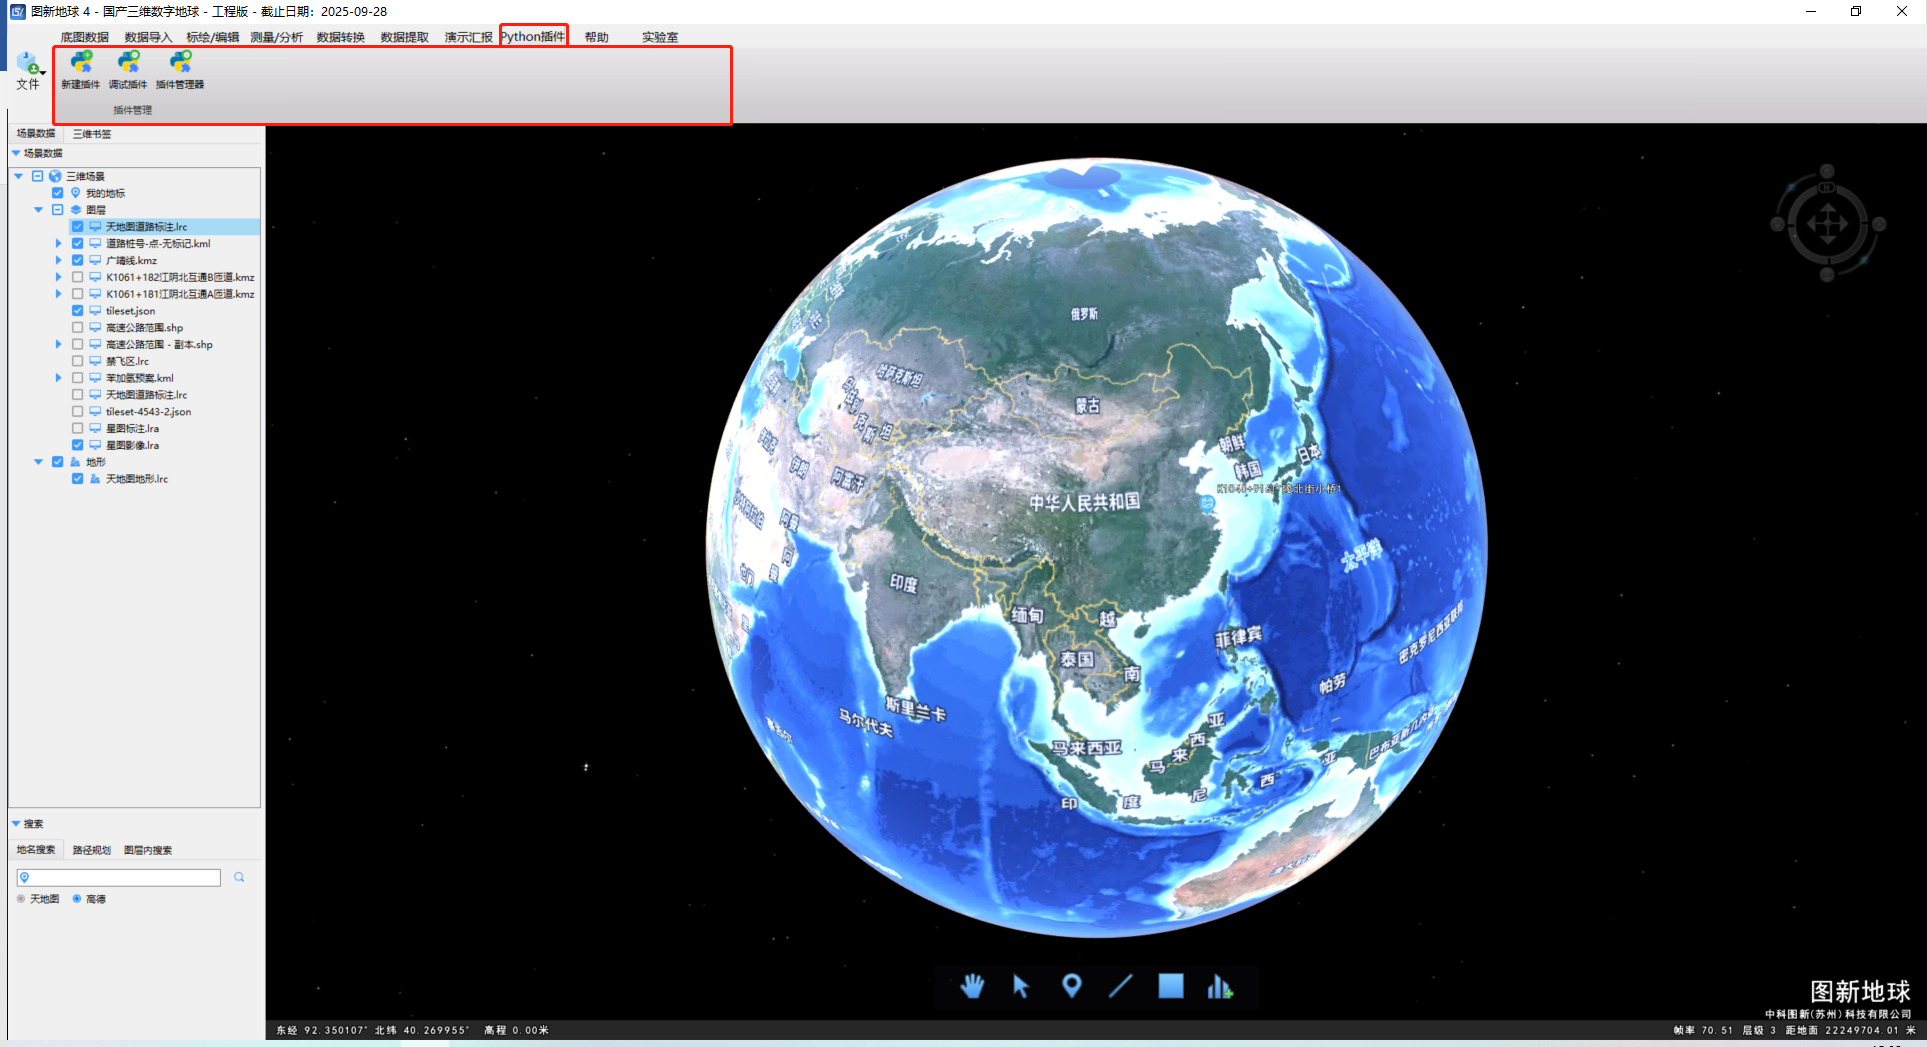Click the 新建插件 new plugin icon
1927x1047 pixels.
81,62
